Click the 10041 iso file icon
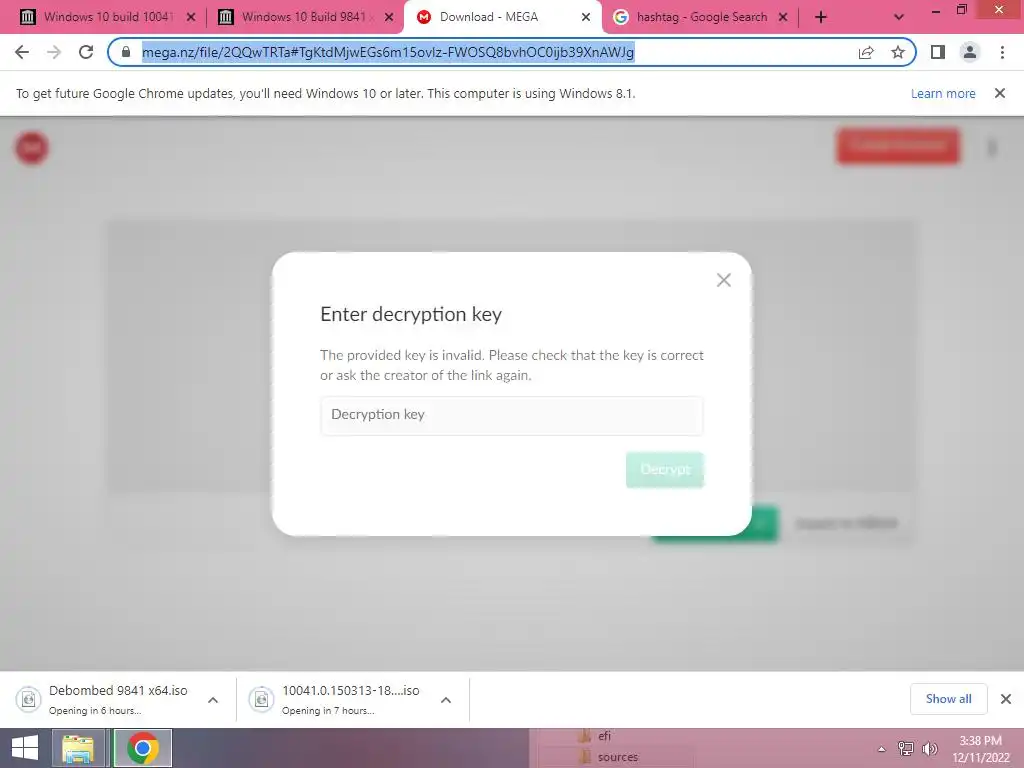The image size is (1024, 768). [x=261, y=699]
